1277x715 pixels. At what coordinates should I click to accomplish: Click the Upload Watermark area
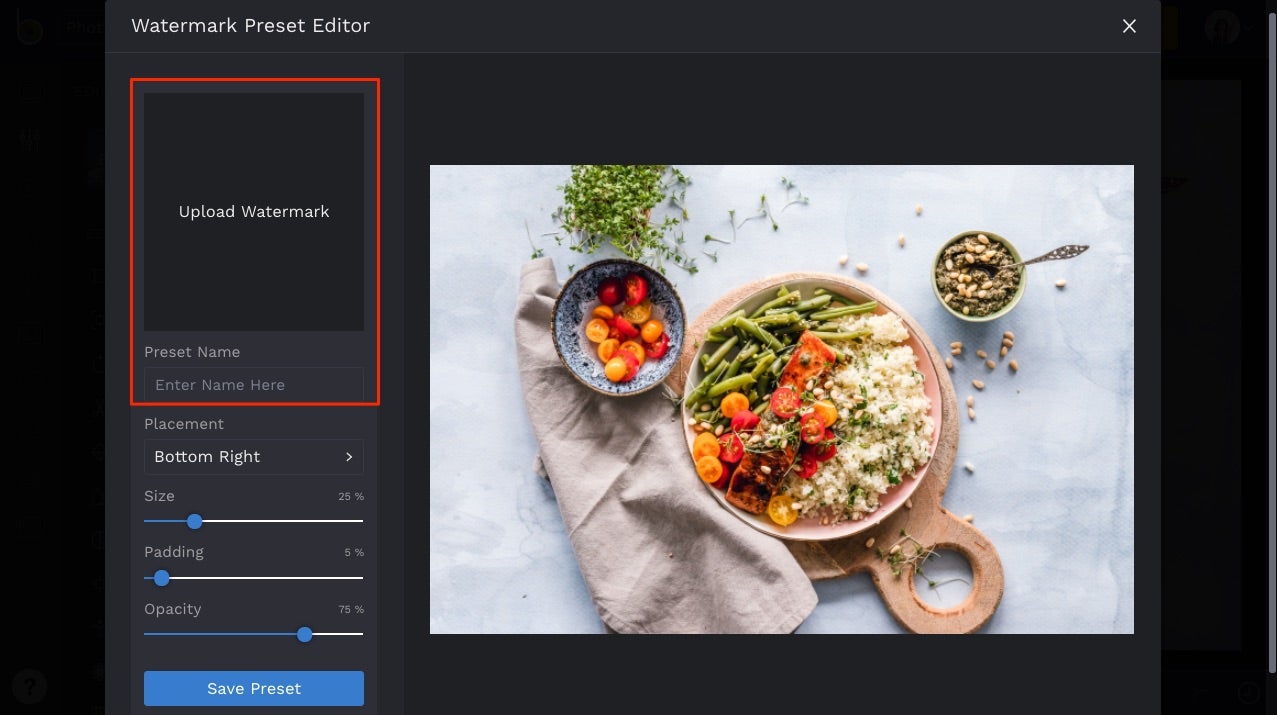[x=253, y=211]
